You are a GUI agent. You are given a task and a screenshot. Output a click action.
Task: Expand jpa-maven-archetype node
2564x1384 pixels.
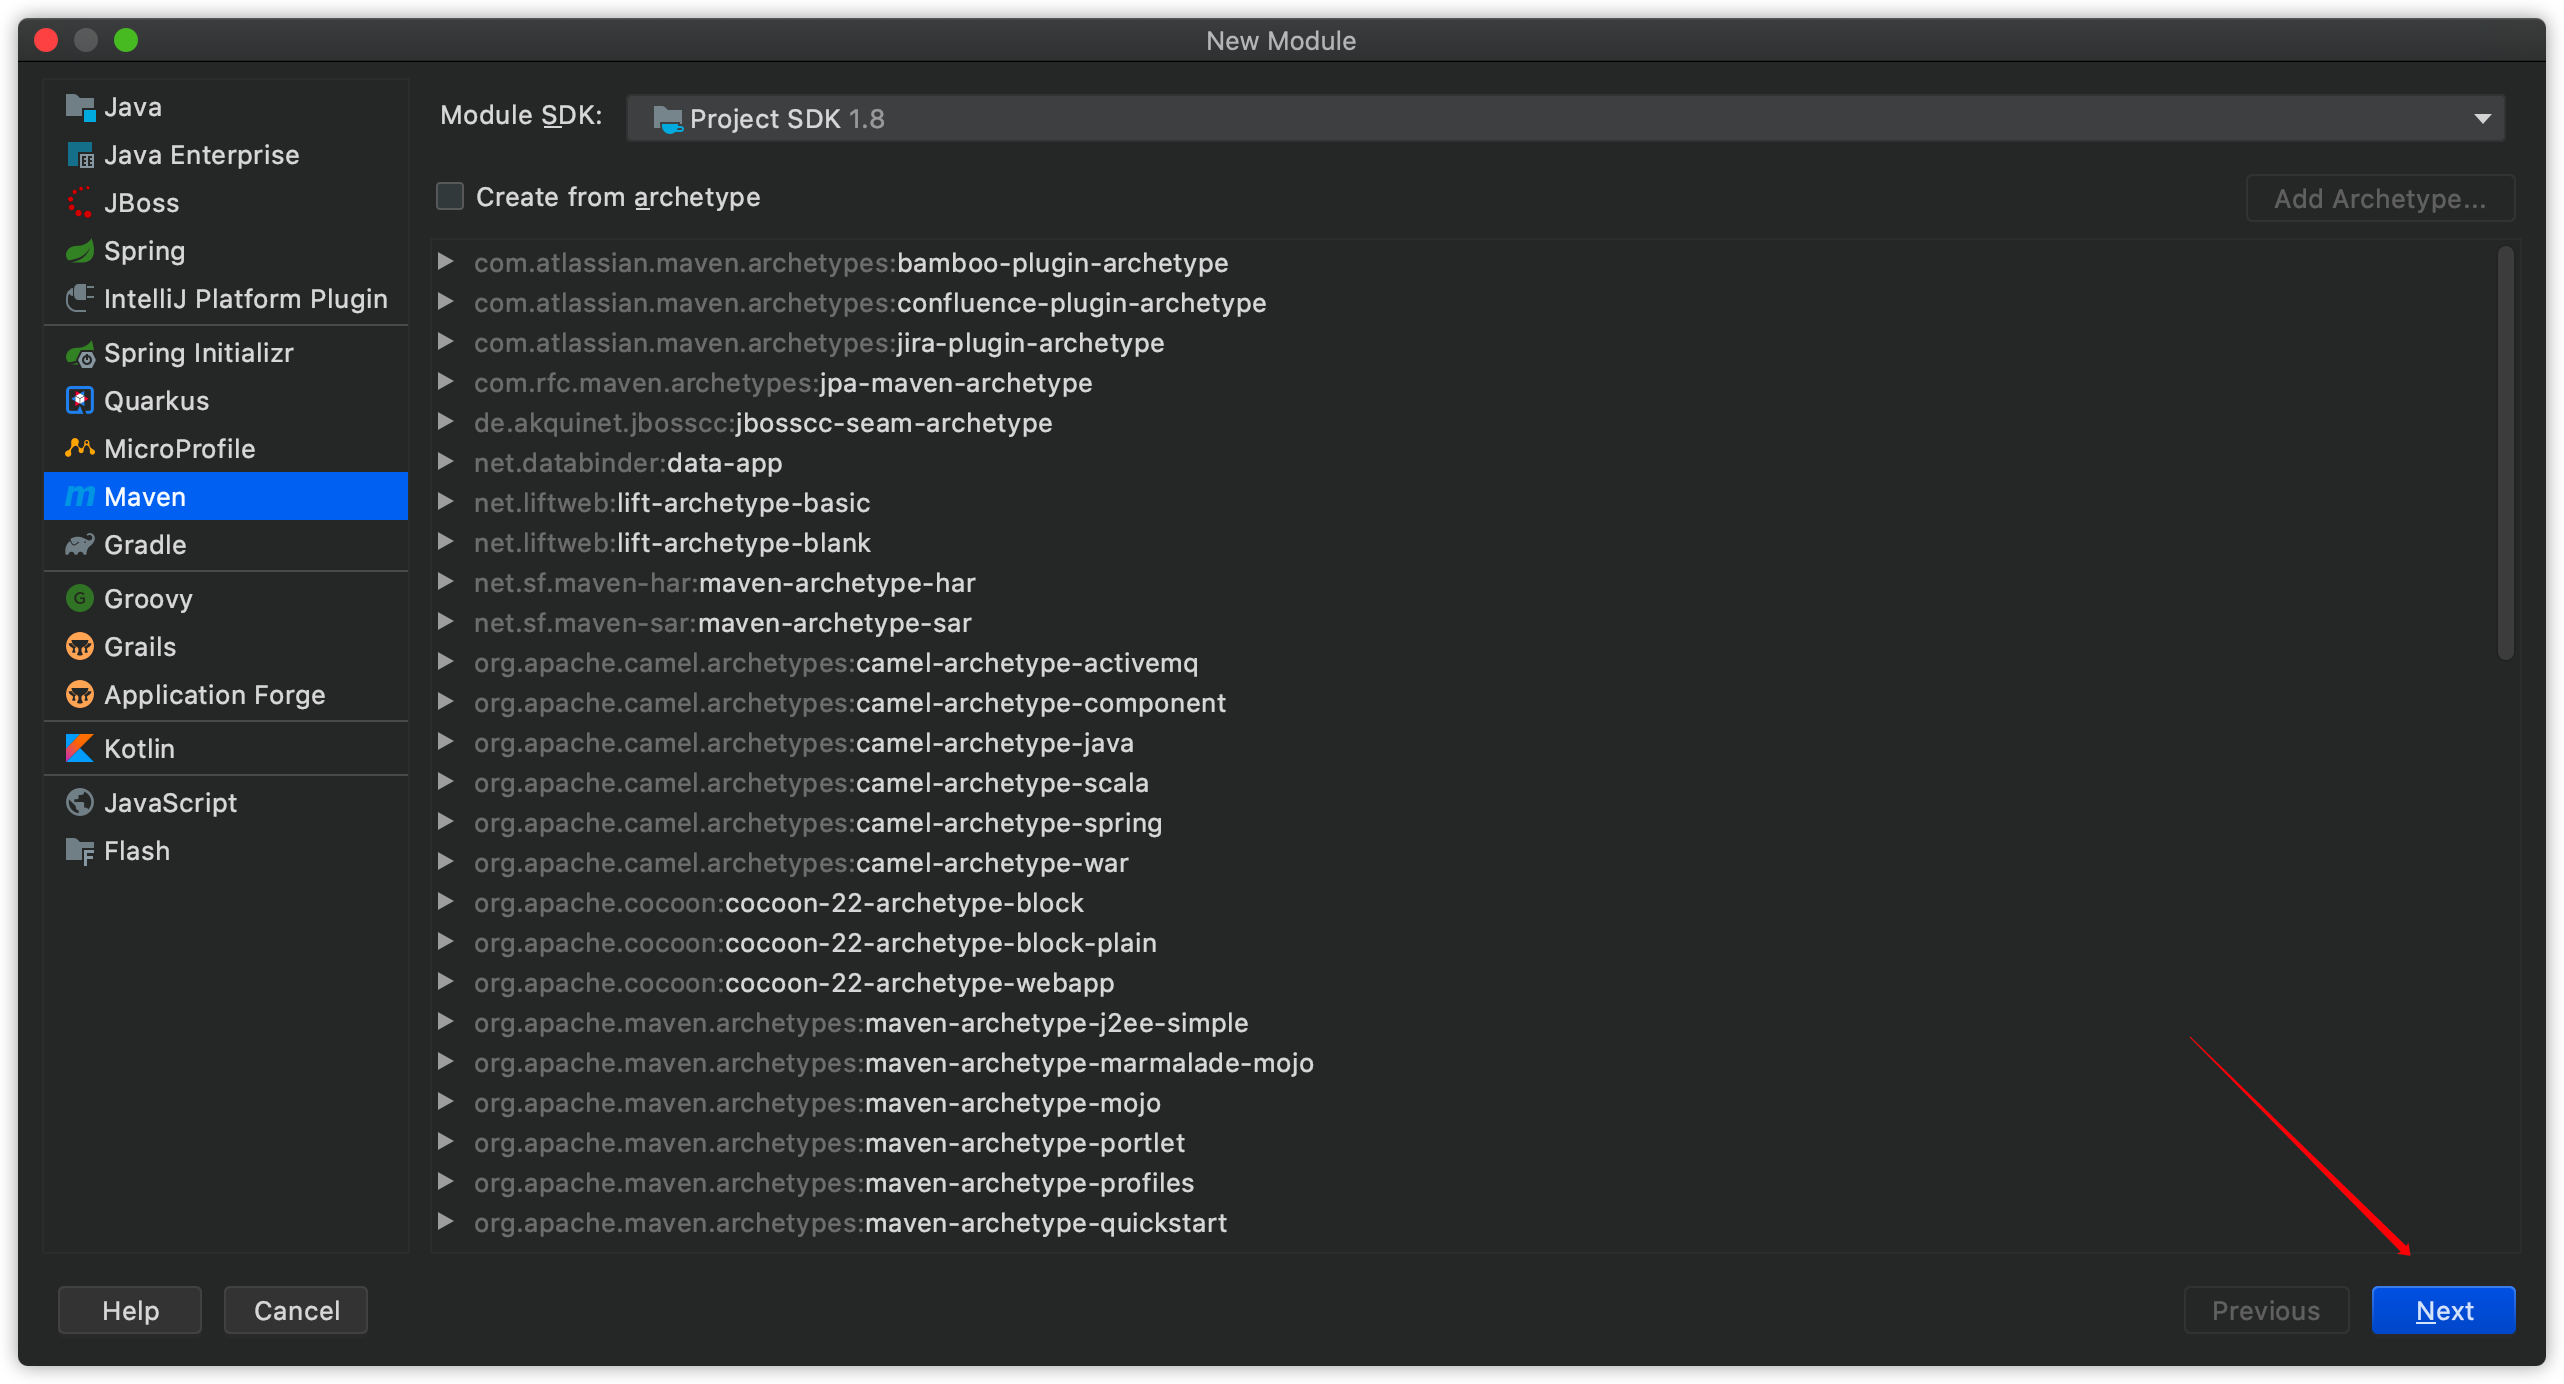pyautogui.click(x=446, y=382)
